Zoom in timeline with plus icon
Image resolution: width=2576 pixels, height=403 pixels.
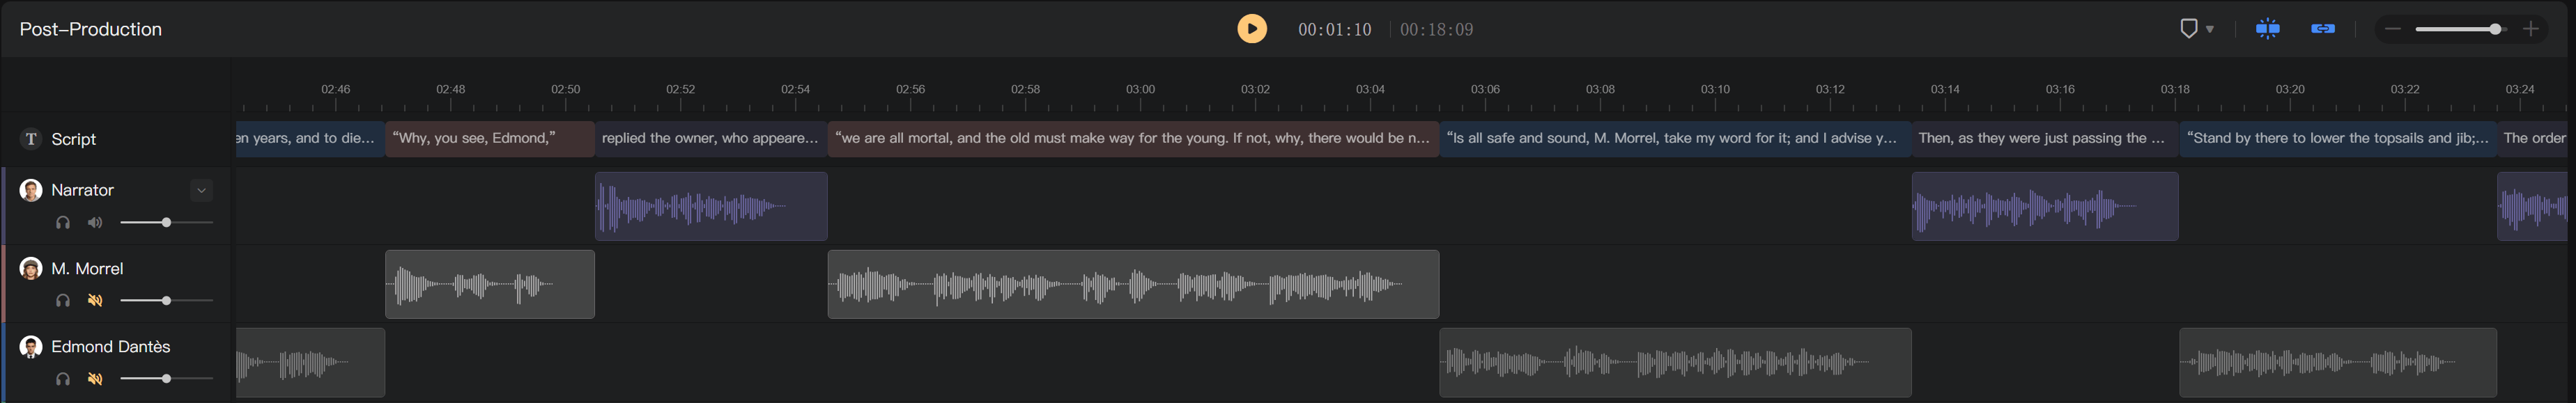pos(2530,29)
